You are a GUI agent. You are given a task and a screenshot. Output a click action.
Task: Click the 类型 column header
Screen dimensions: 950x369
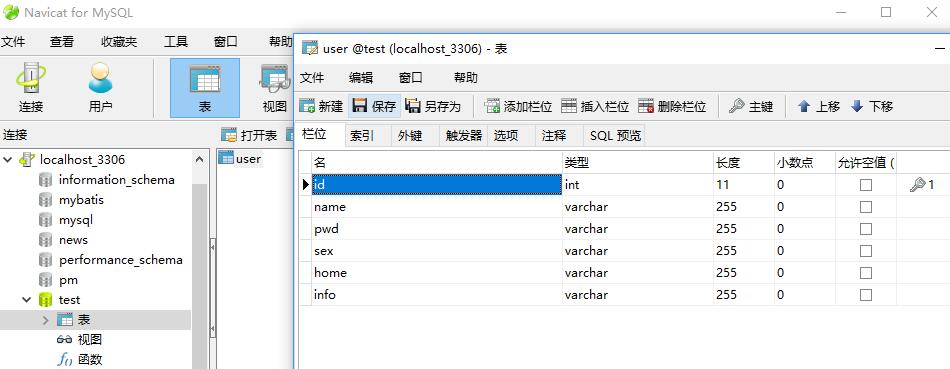pyautogui.click(x=638, y=162)
